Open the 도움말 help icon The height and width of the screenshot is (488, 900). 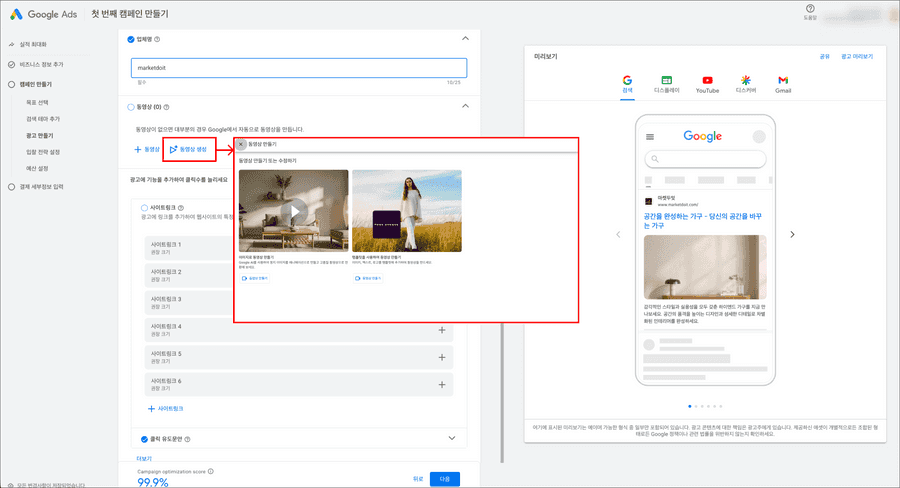click(810, 9)
